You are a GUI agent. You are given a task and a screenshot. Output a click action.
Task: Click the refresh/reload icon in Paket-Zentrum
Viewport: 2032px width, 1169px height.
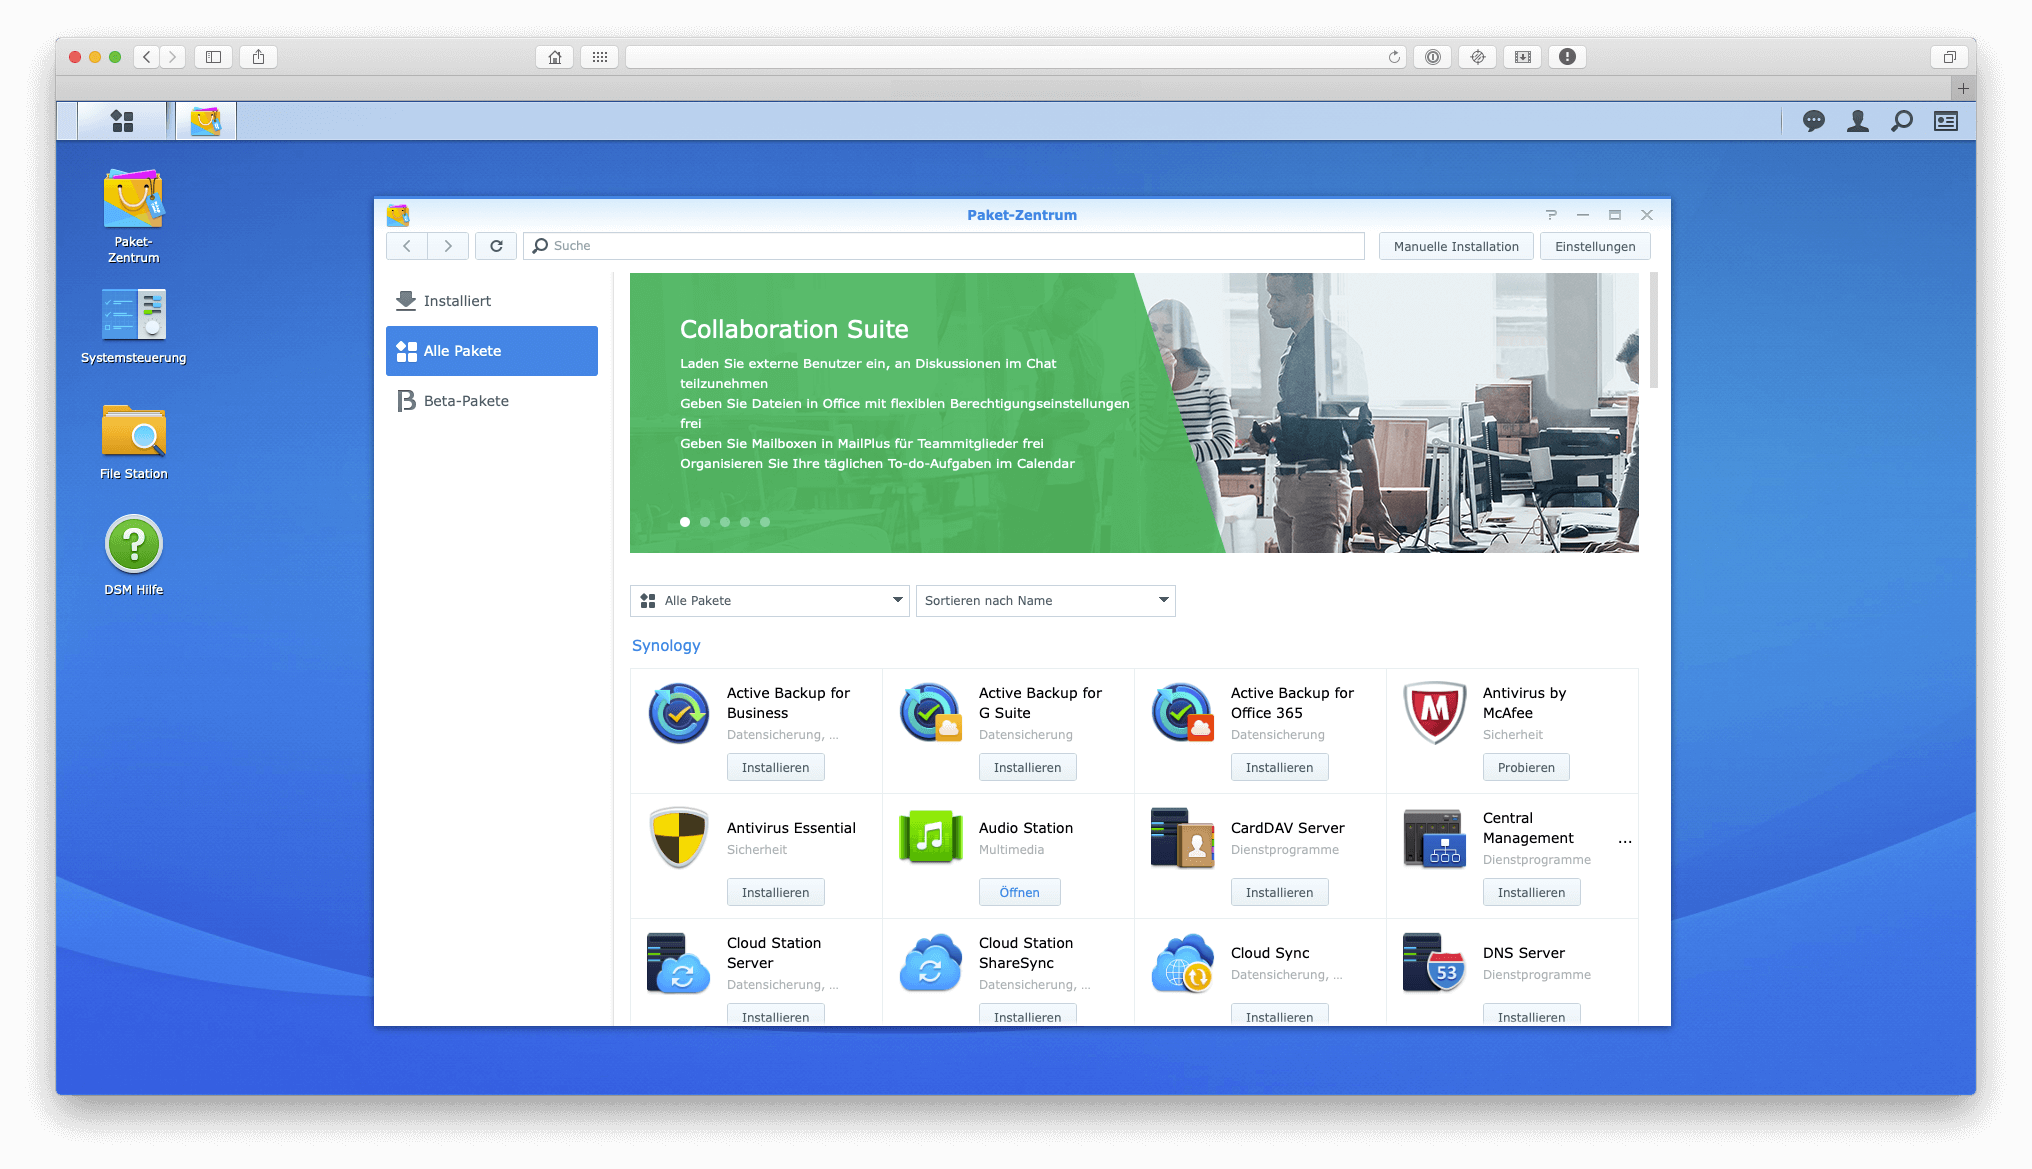[x=495, y=244]
